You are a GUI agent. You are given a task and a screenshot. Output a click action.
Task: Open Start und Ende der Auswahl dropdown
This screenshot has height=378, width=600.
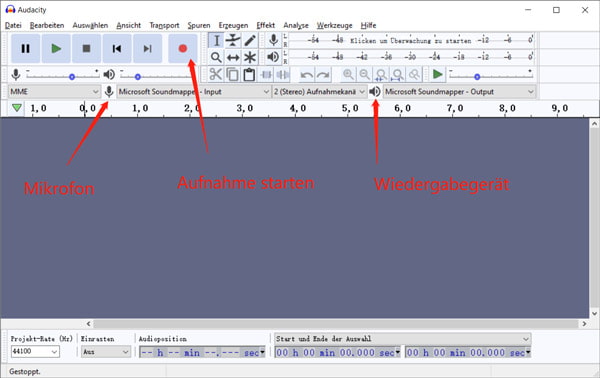pyautogui.click(x=403, y=339)
